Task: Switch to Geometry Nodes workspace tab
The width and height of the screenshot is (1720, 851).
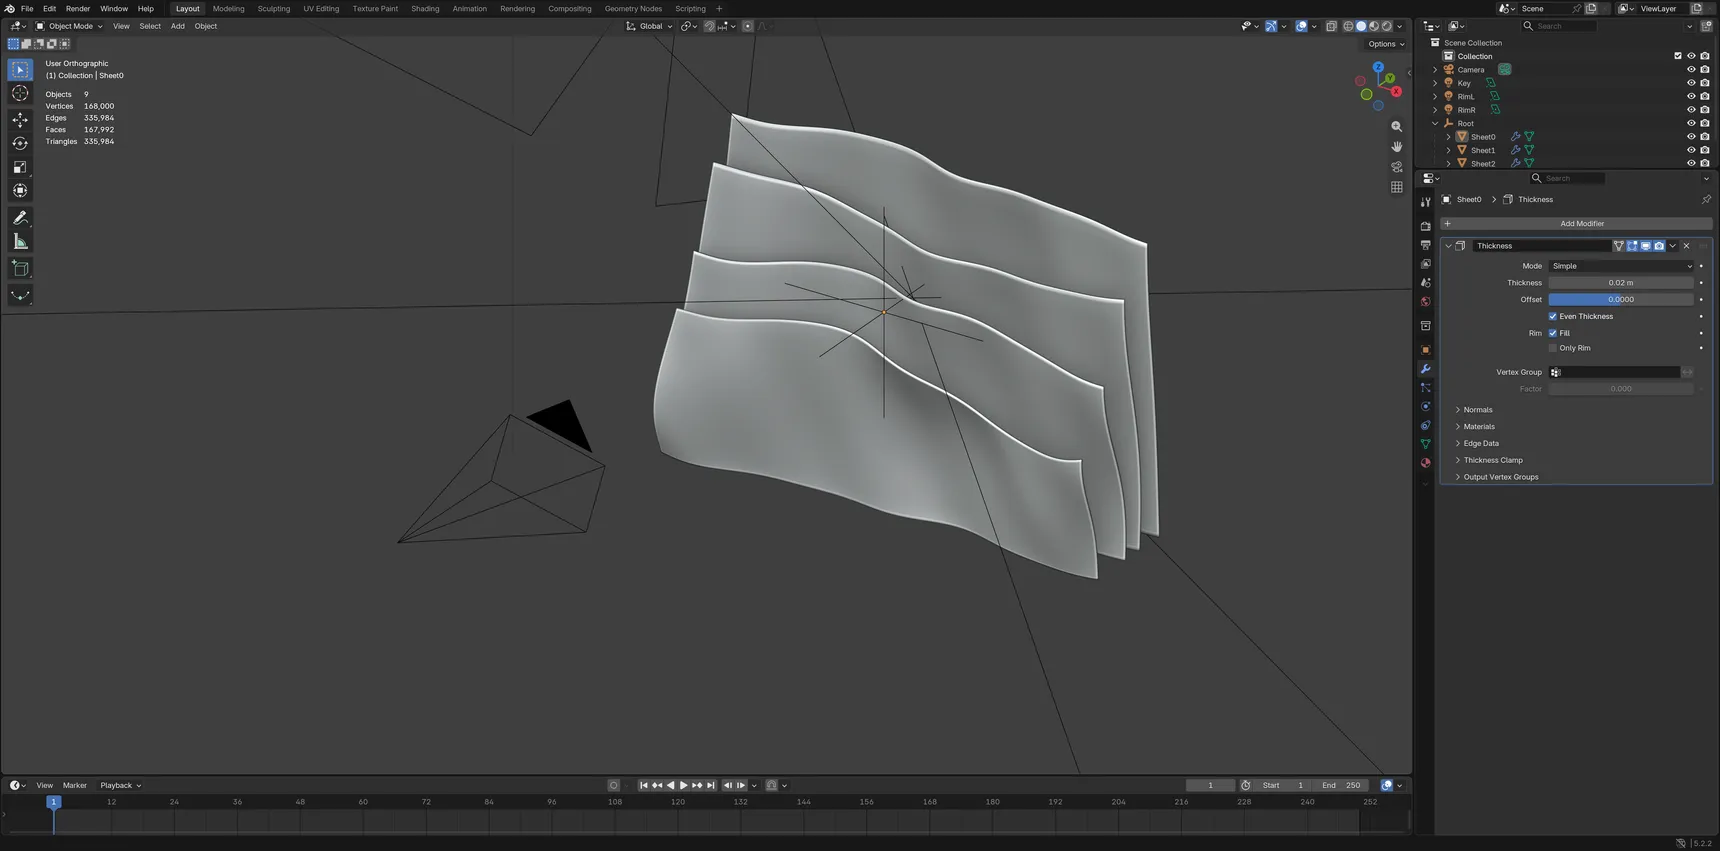Action: coord(633,9)
